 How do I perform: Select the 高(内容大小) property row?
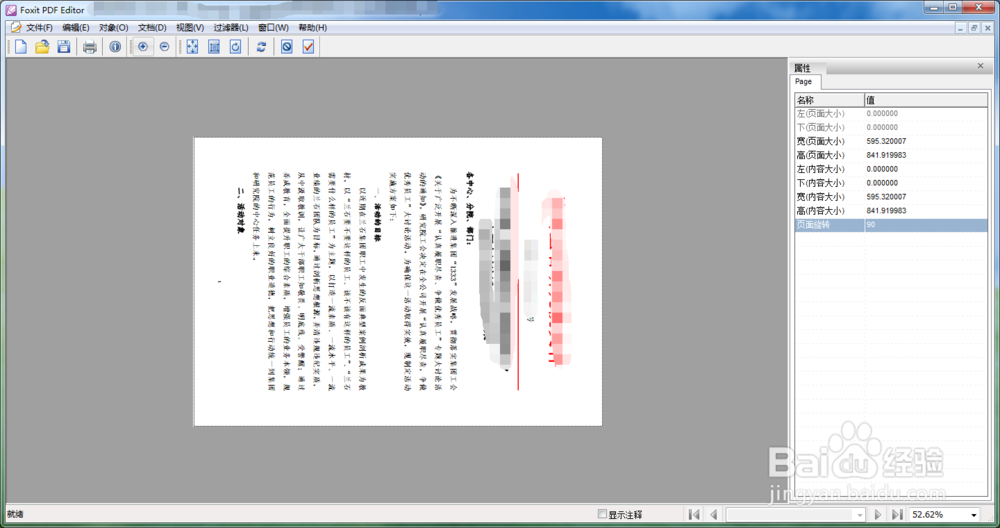click(x=891, y=211)
